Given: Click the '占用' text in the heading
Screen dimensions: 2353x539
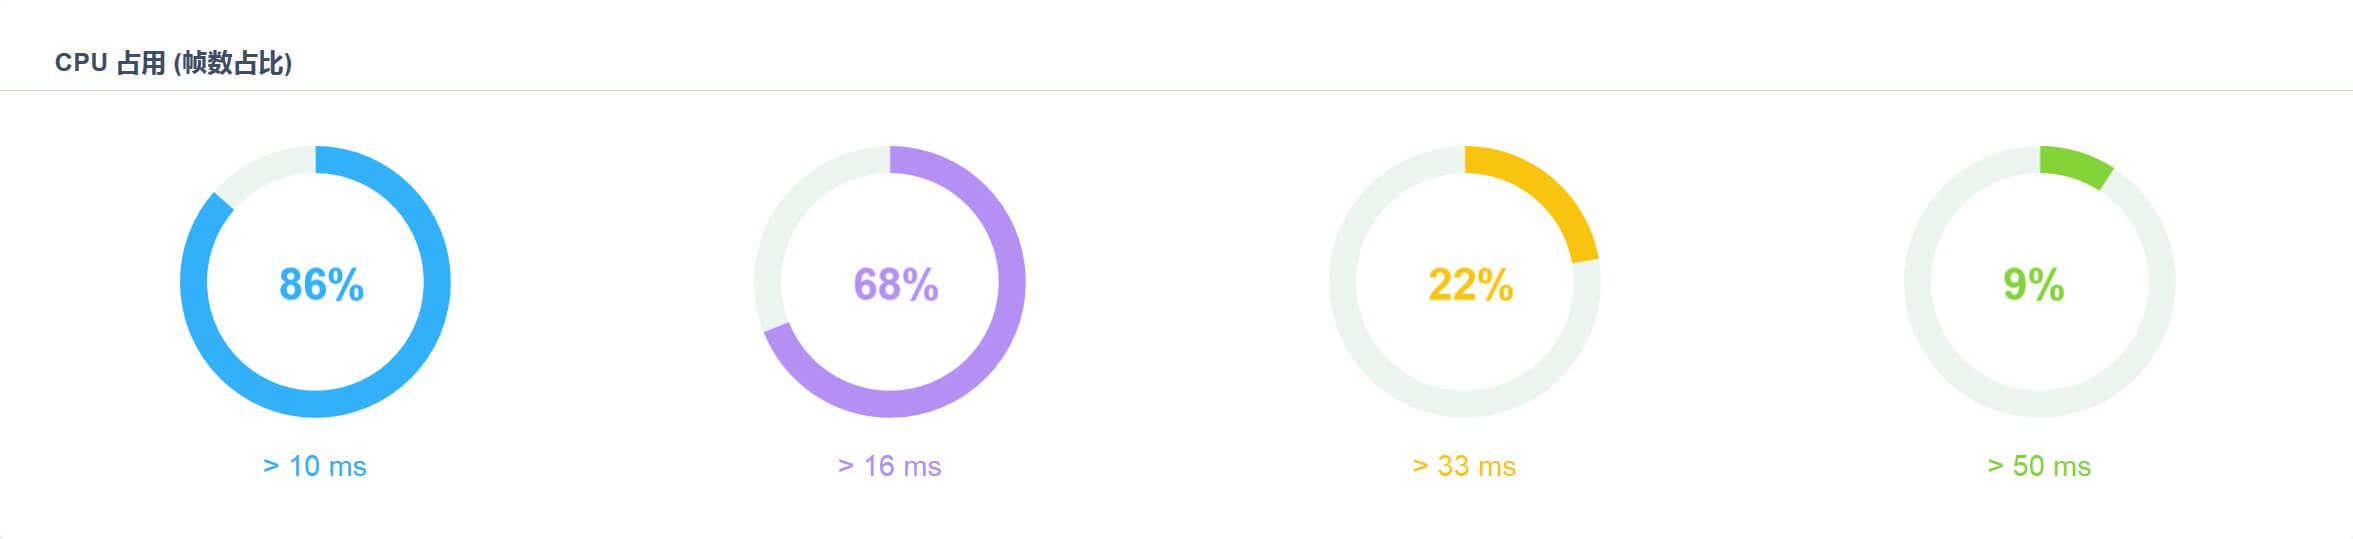Looking at the screenshot, I should tap(141, 63).
